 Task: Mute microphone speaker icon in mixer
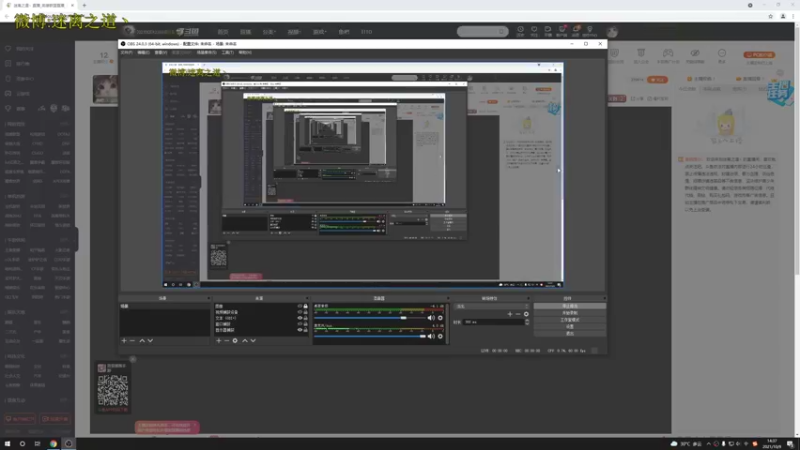tap(431, 336)
